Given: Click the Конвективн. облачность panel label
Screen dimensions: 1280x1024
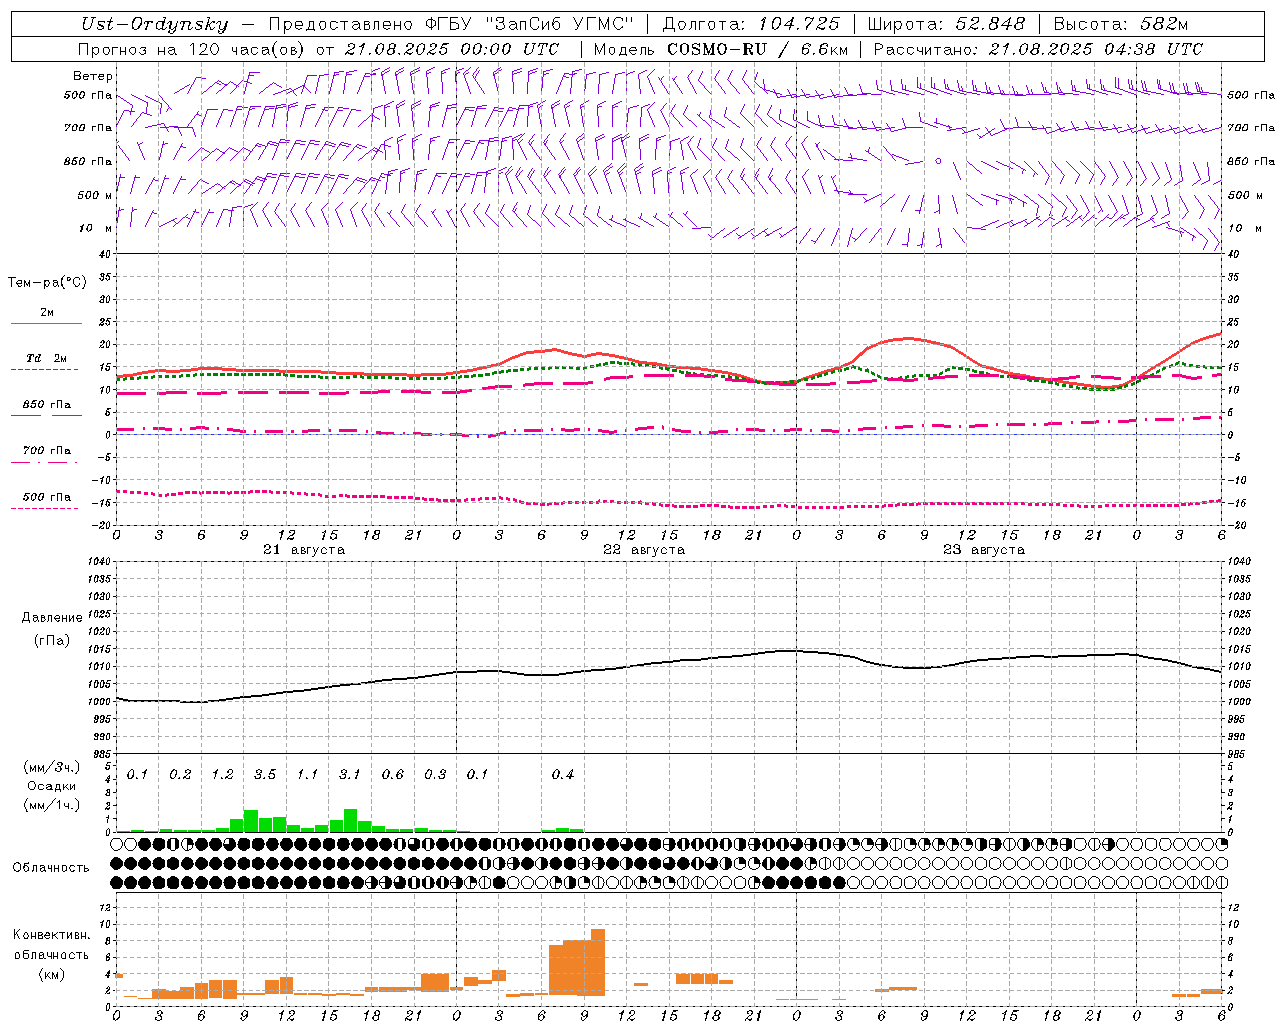Looking at the screenshot, I should point(51,954).
